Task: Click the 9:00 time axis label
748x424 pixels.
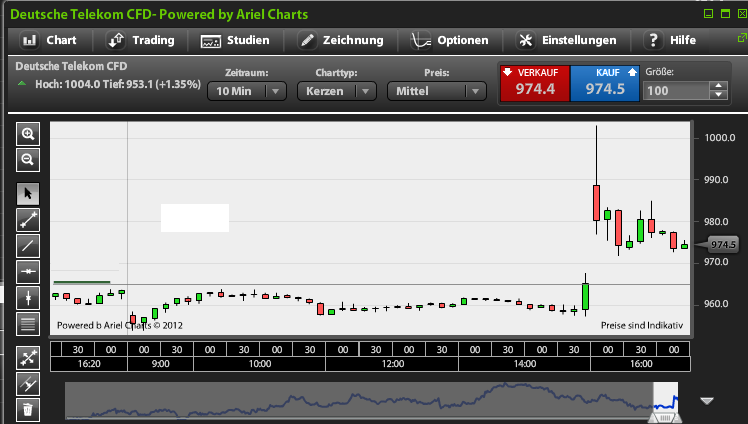Action: point(161,364)
